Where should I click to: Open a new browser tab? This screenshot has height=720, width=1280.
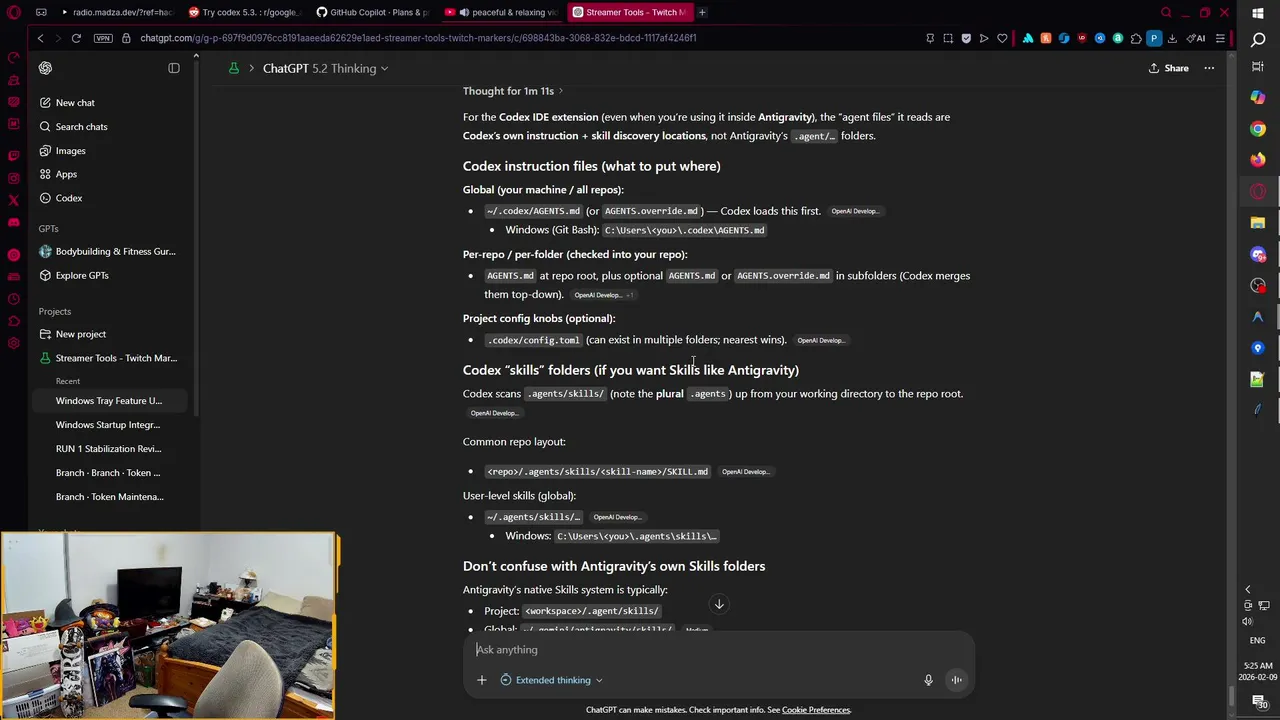tap(702, 12)
